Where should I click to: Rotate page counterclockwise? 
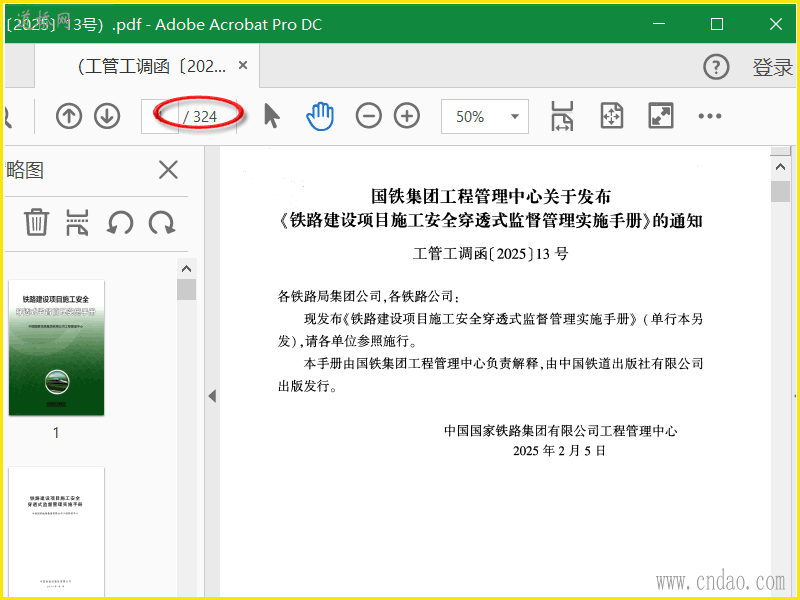[x=120, y=223]
